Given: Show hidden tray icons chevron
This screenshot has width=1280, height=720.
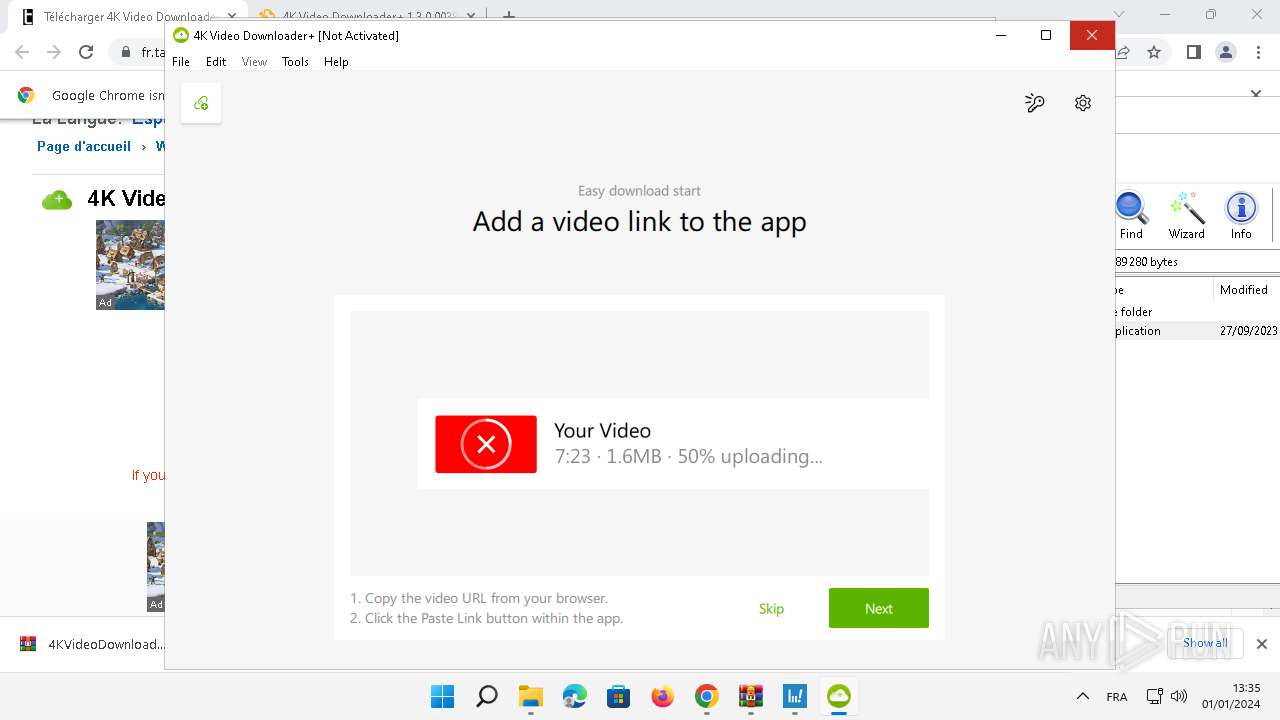Looking at the screenshot, I should click(1082, 696).
